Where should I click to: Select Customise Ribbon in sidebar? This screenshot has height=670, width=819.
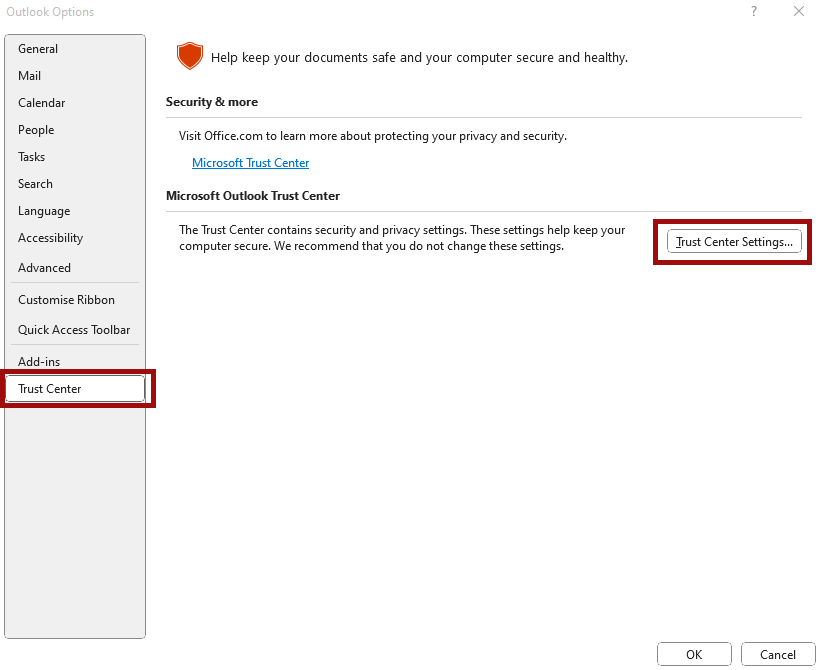[75, 300]
